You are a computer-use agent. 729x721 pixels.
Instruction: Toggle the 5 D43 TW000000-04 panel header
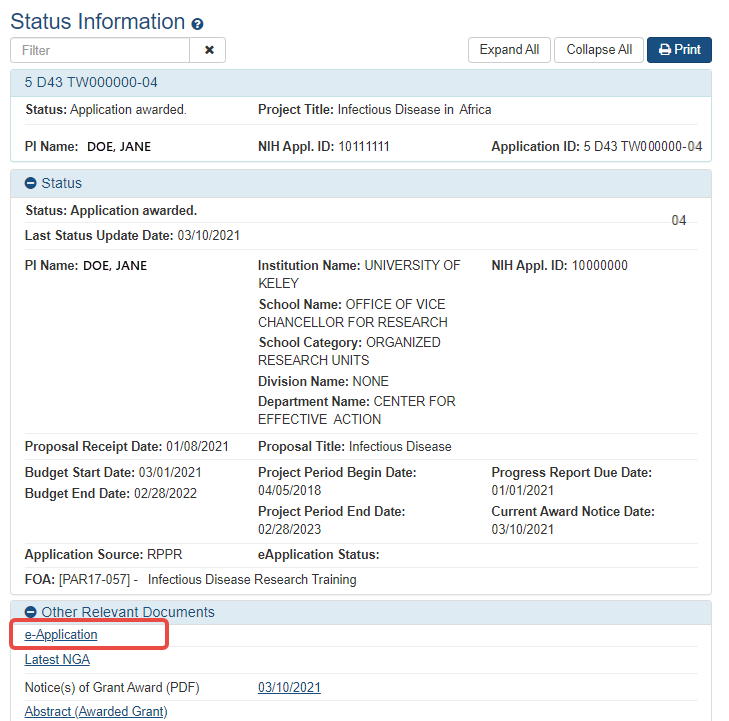[91, 83]
